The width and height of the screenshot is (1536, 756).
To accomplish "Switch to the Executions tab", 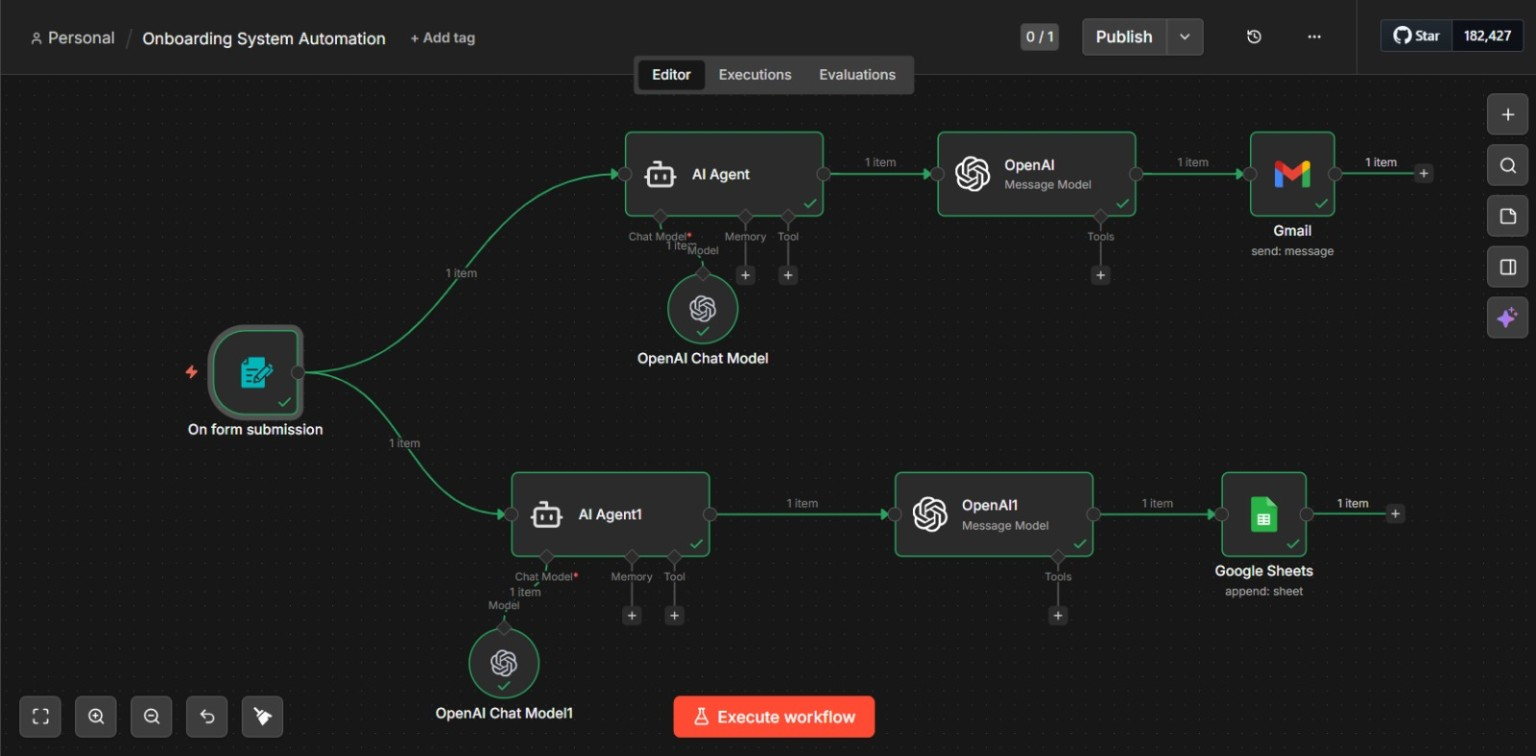I will coord(755,75).
